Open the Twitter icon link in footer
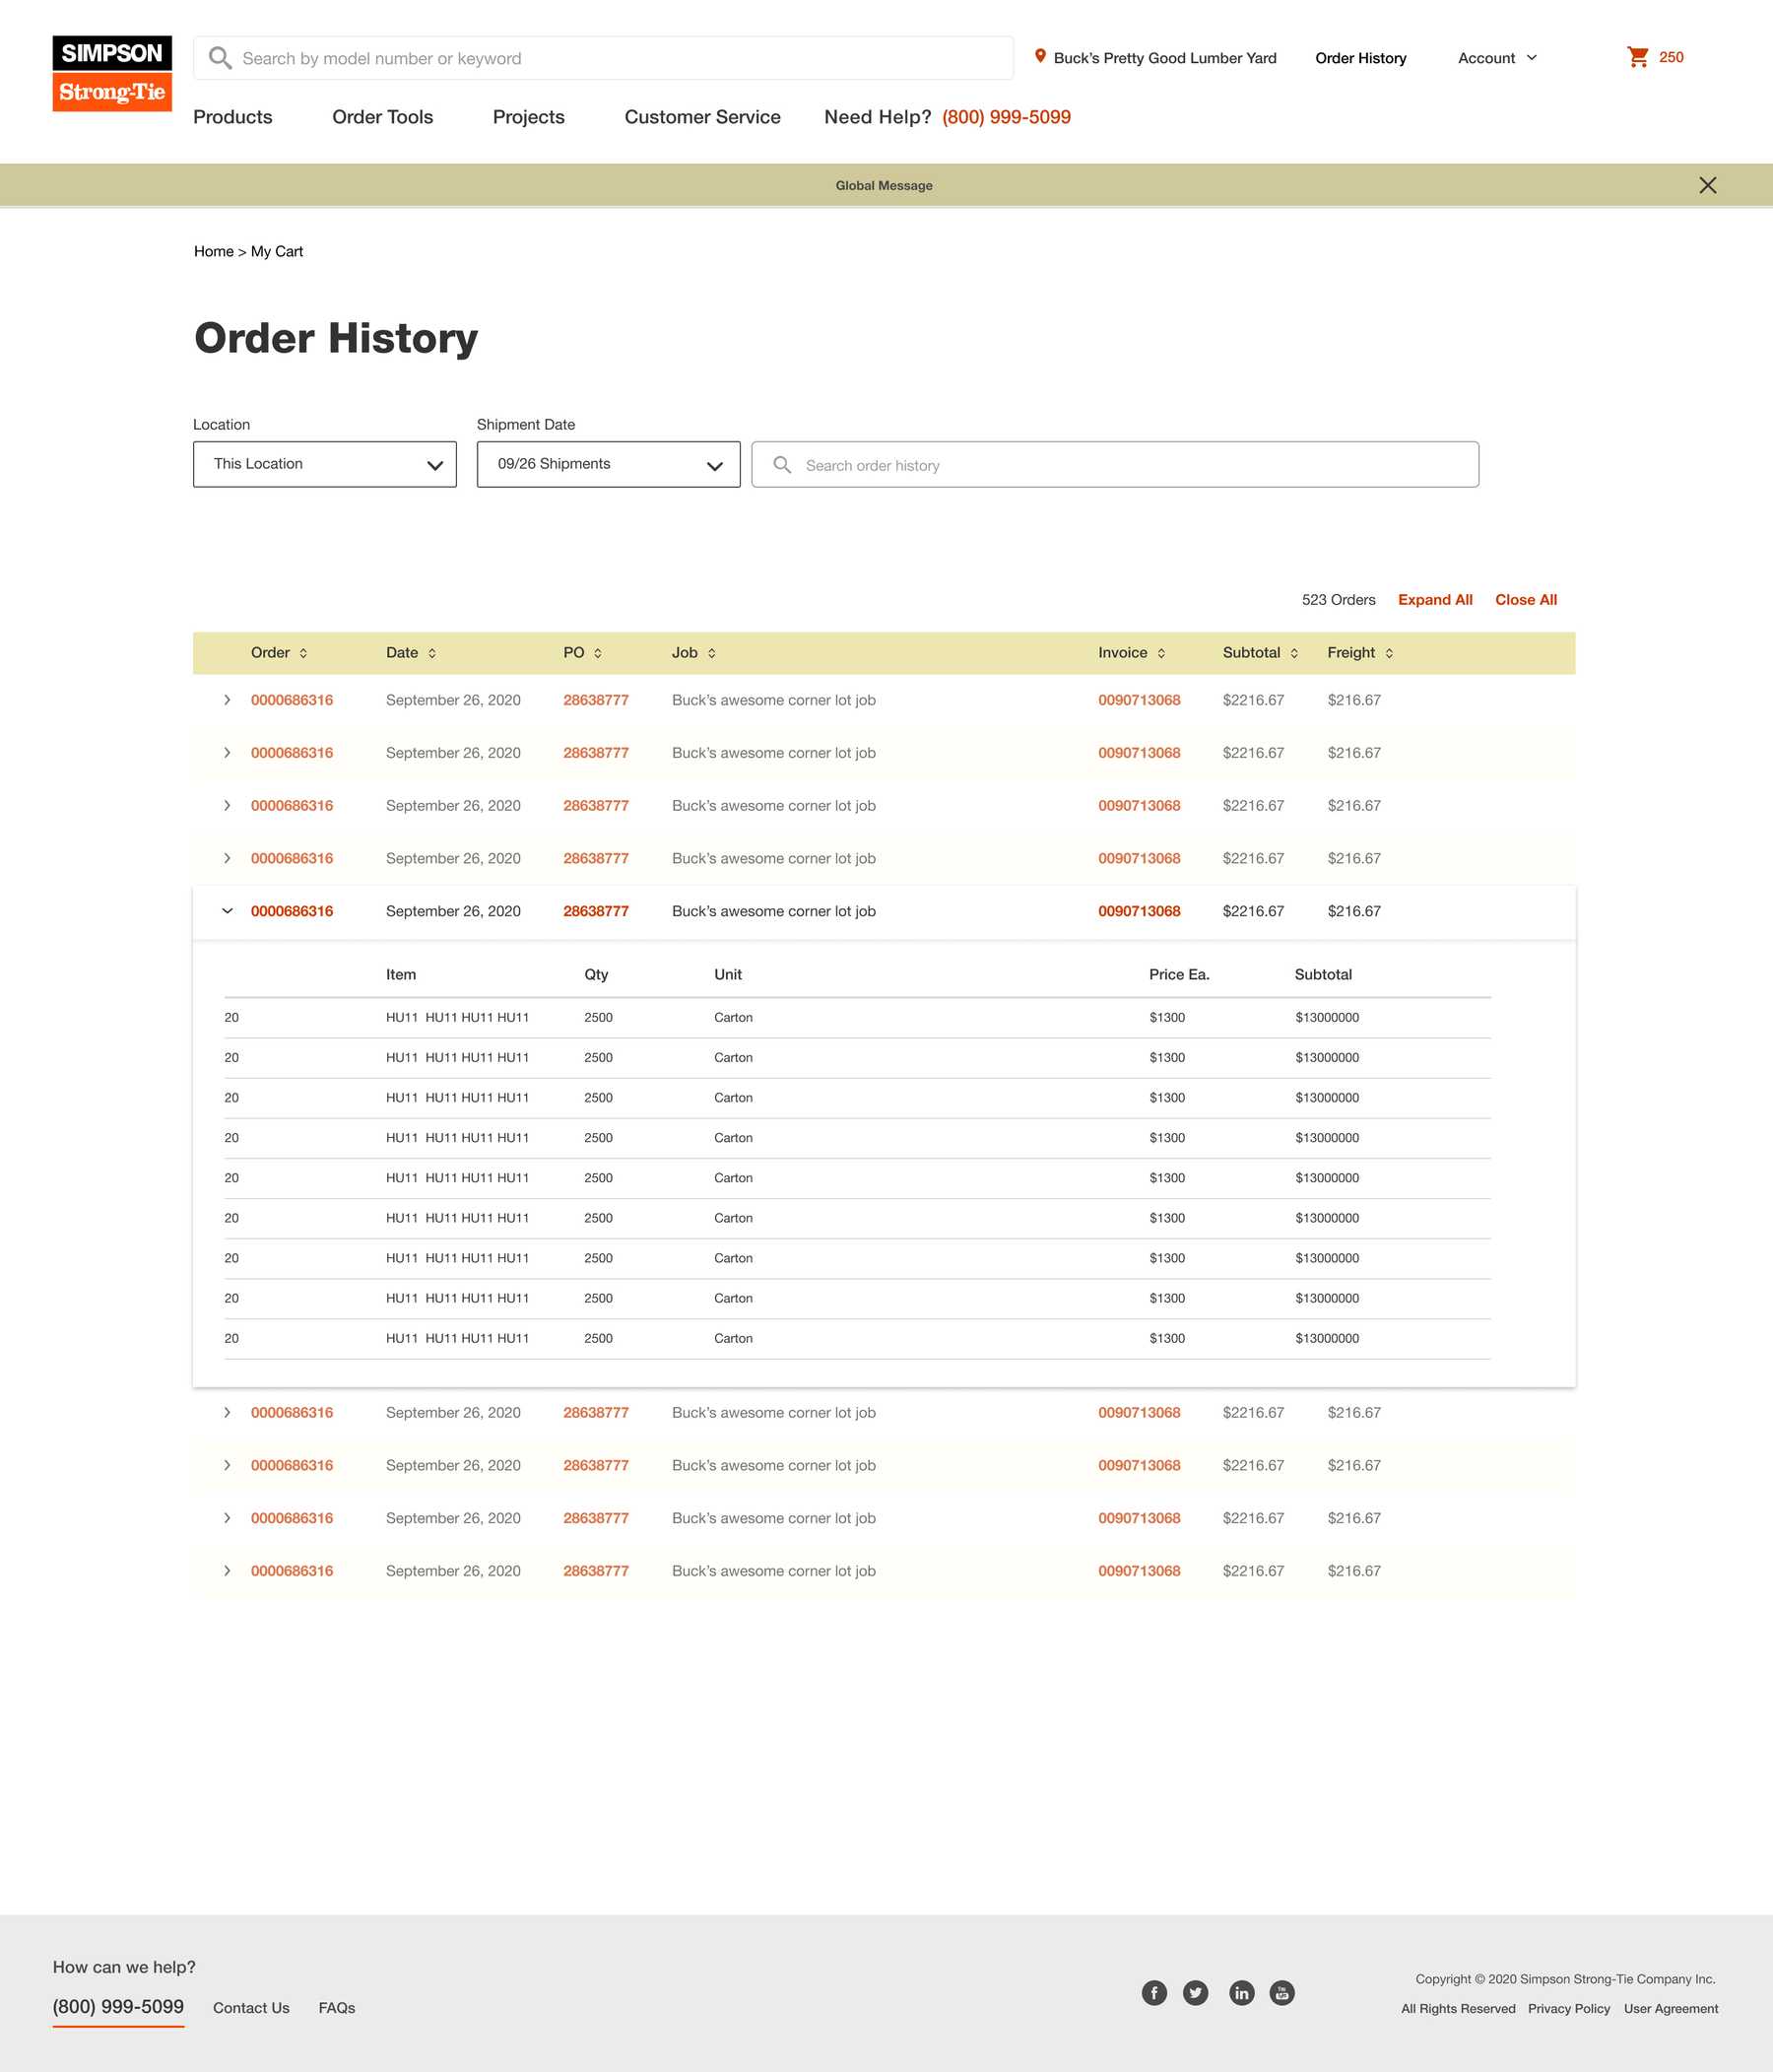 [1195, 1993]
